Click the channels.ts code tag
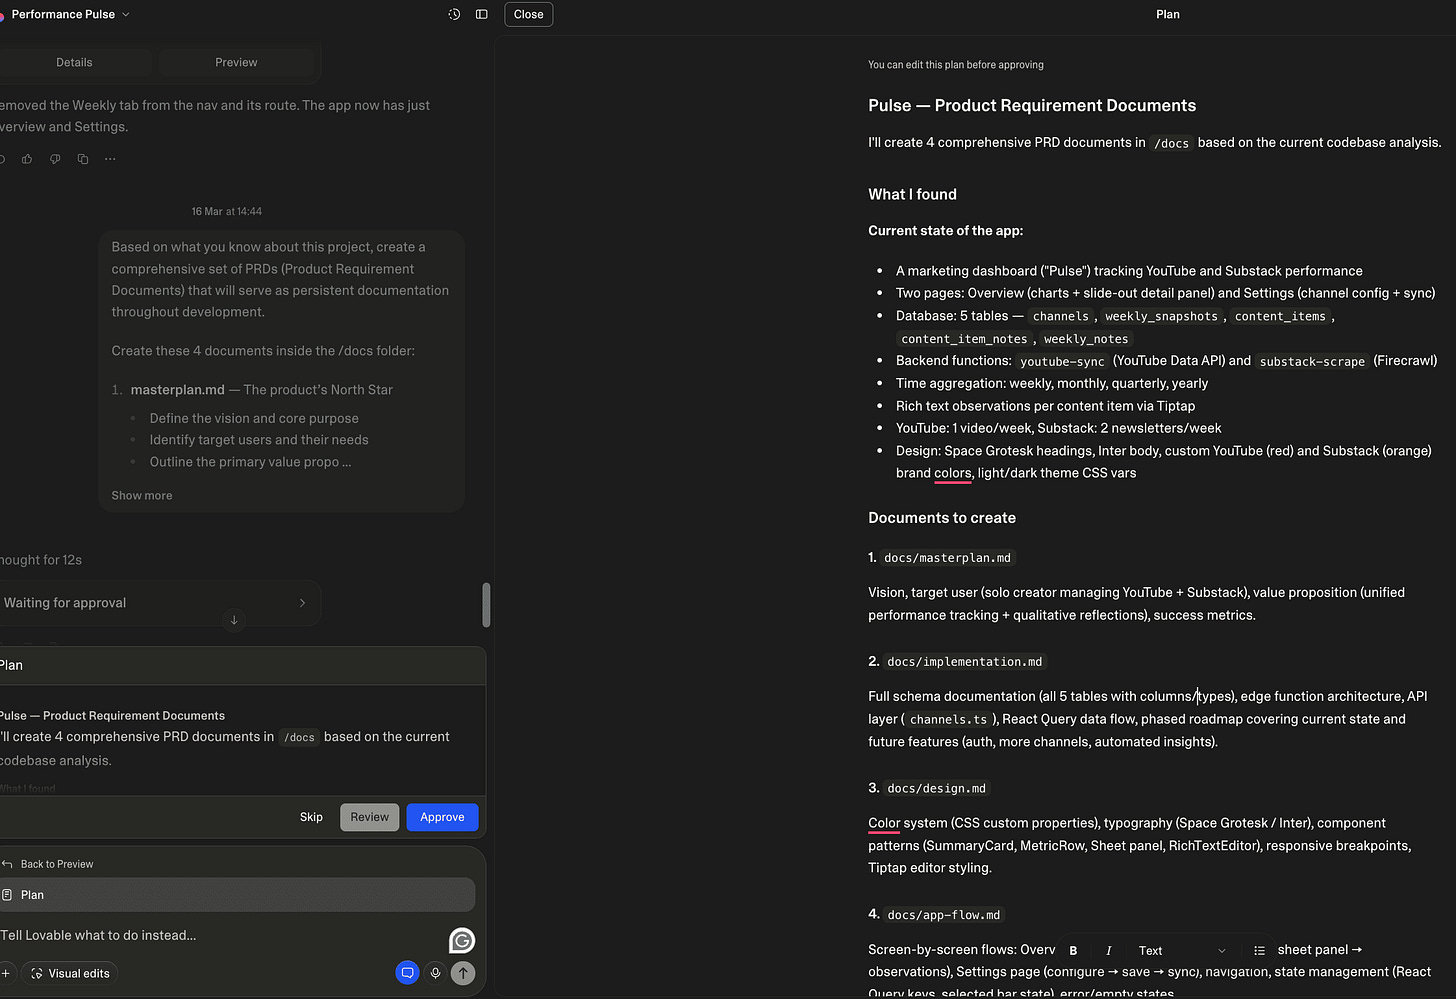 tap(948, 719)
